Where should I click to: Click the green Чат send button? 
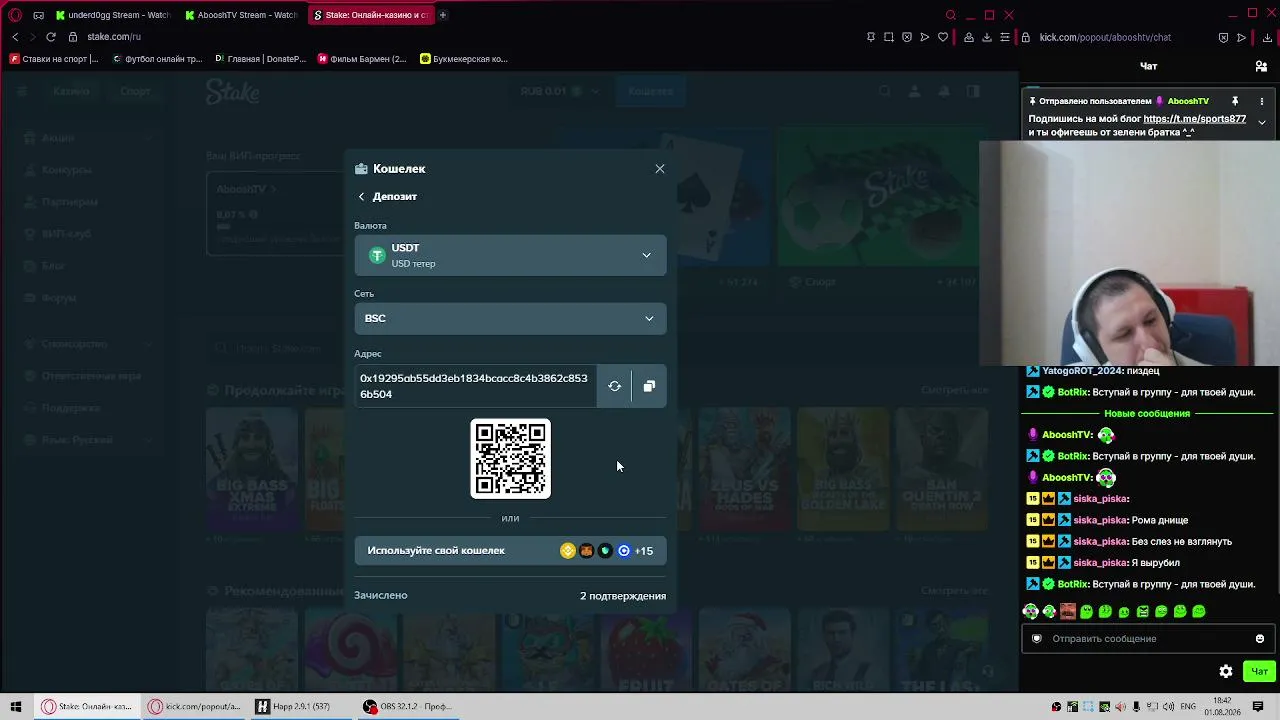tap(1259, 672)
